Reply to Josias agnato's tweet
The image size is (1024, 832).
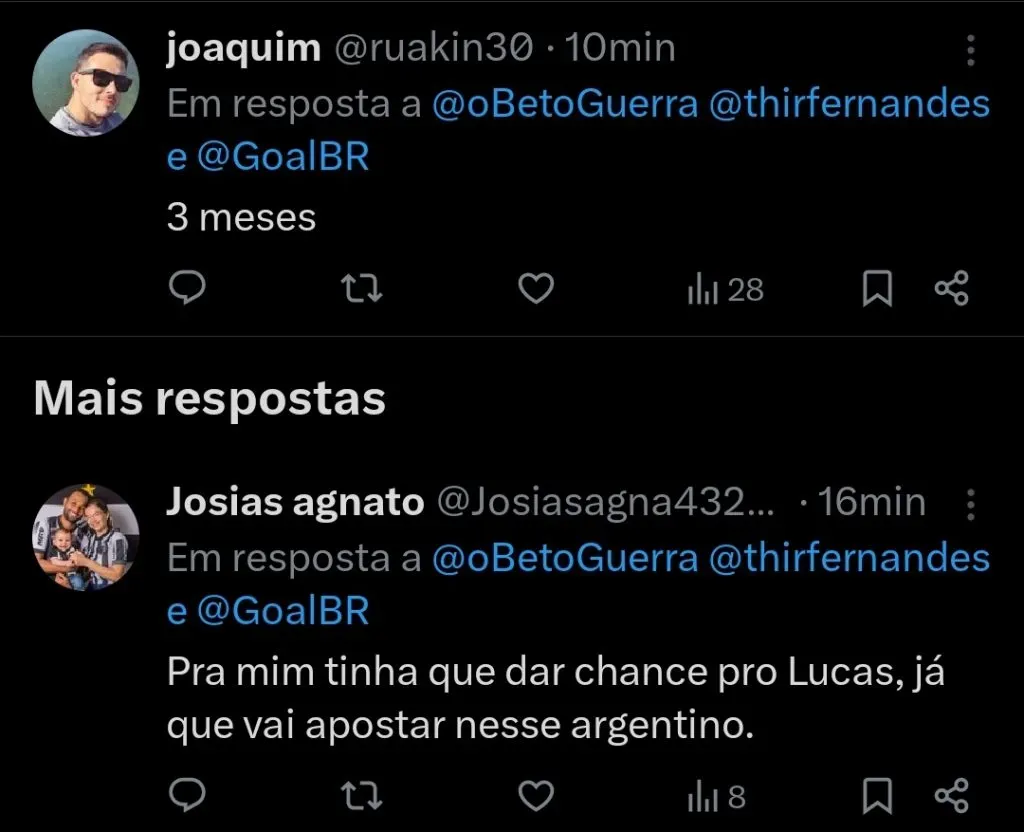pyautogui.click(x=186, y=796)
